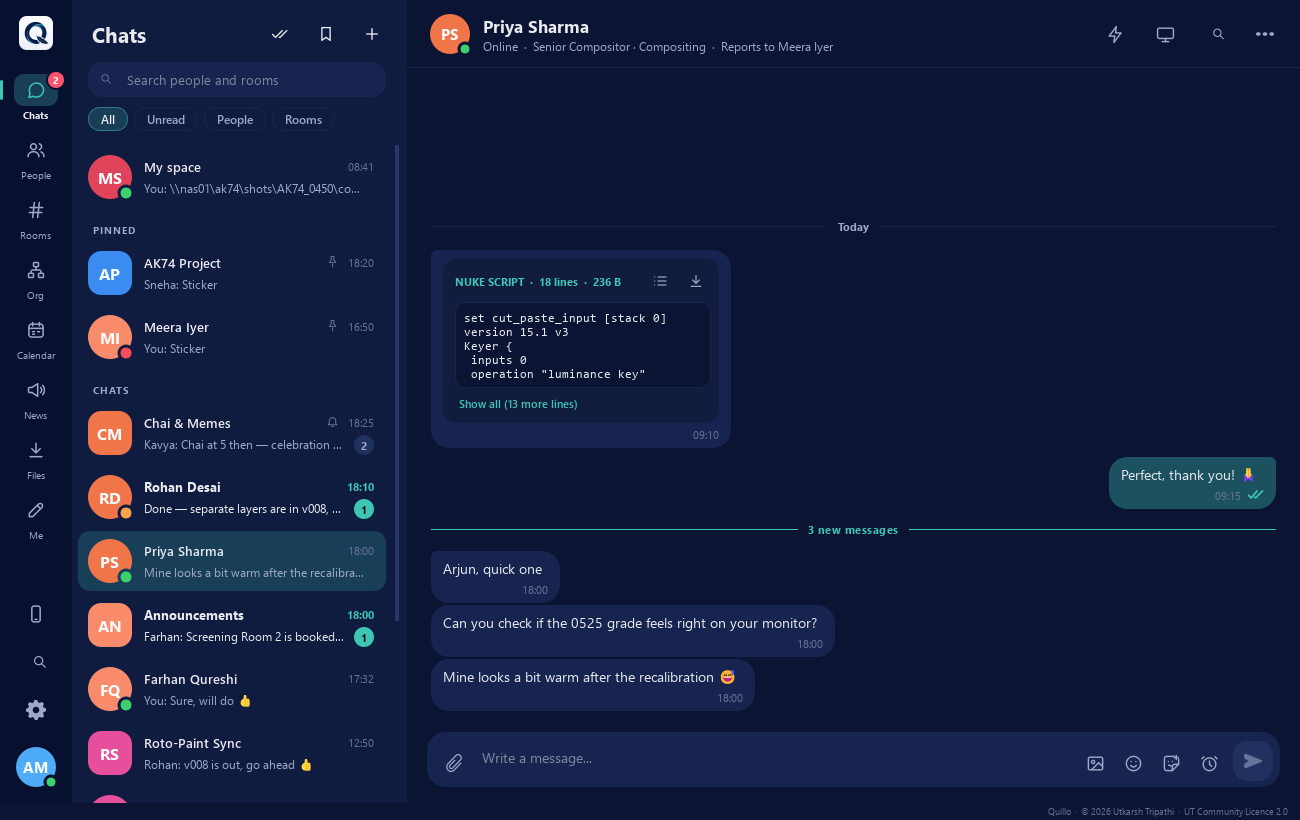This screenshot has width=1300, height=820.
Task: Mark all chats as read
Action: [280, 34]
